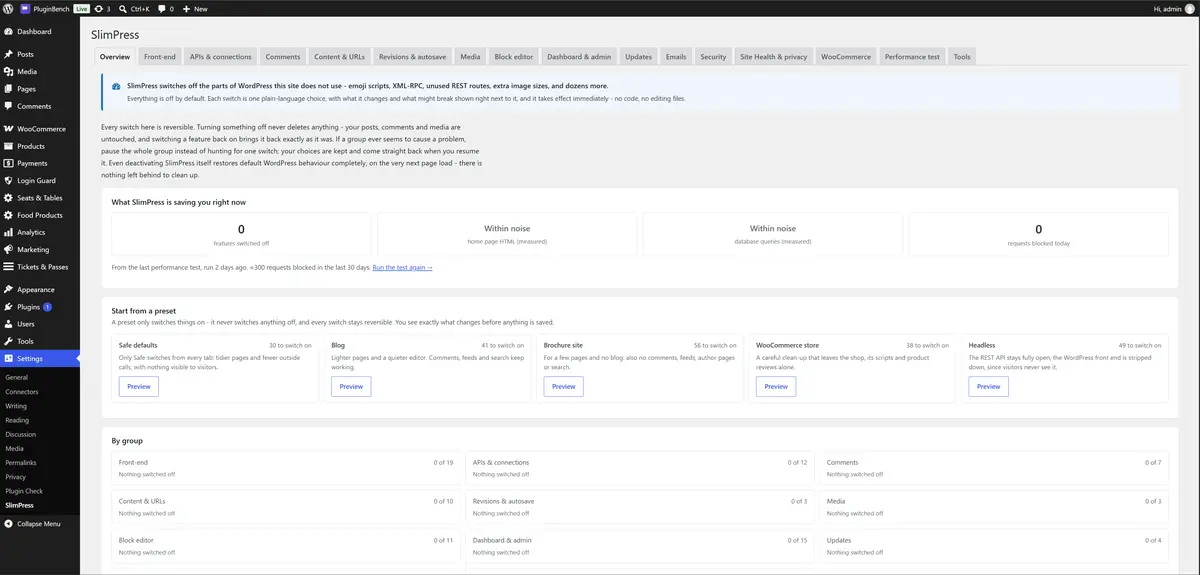Screen dimensions: 1200x575
Task: Open the Tickets & Passes icon
Action: (8, 267)
